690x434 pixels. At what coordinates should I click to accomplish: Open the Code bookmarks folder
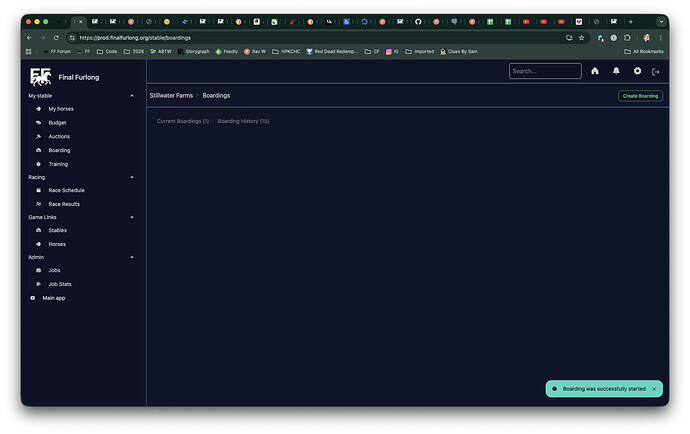click(107, 51)
